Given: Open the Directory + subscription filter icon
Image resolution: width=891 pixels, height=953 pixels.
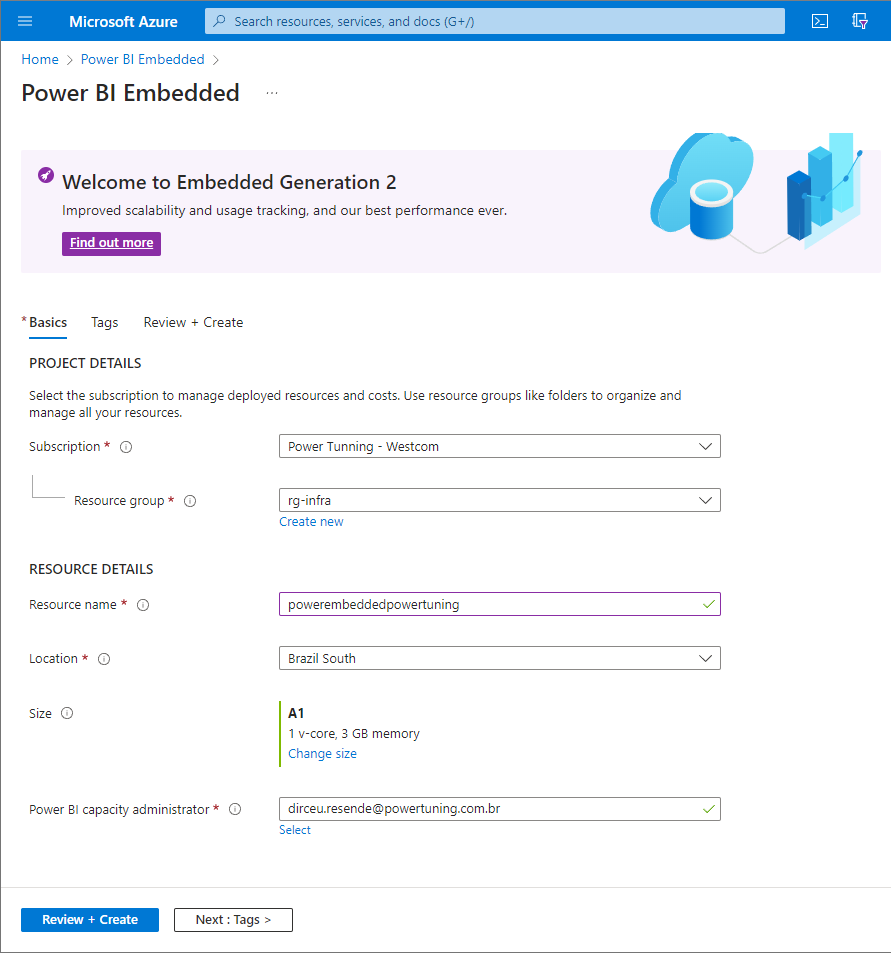Looking at the screenshot, I should [859, 21].
